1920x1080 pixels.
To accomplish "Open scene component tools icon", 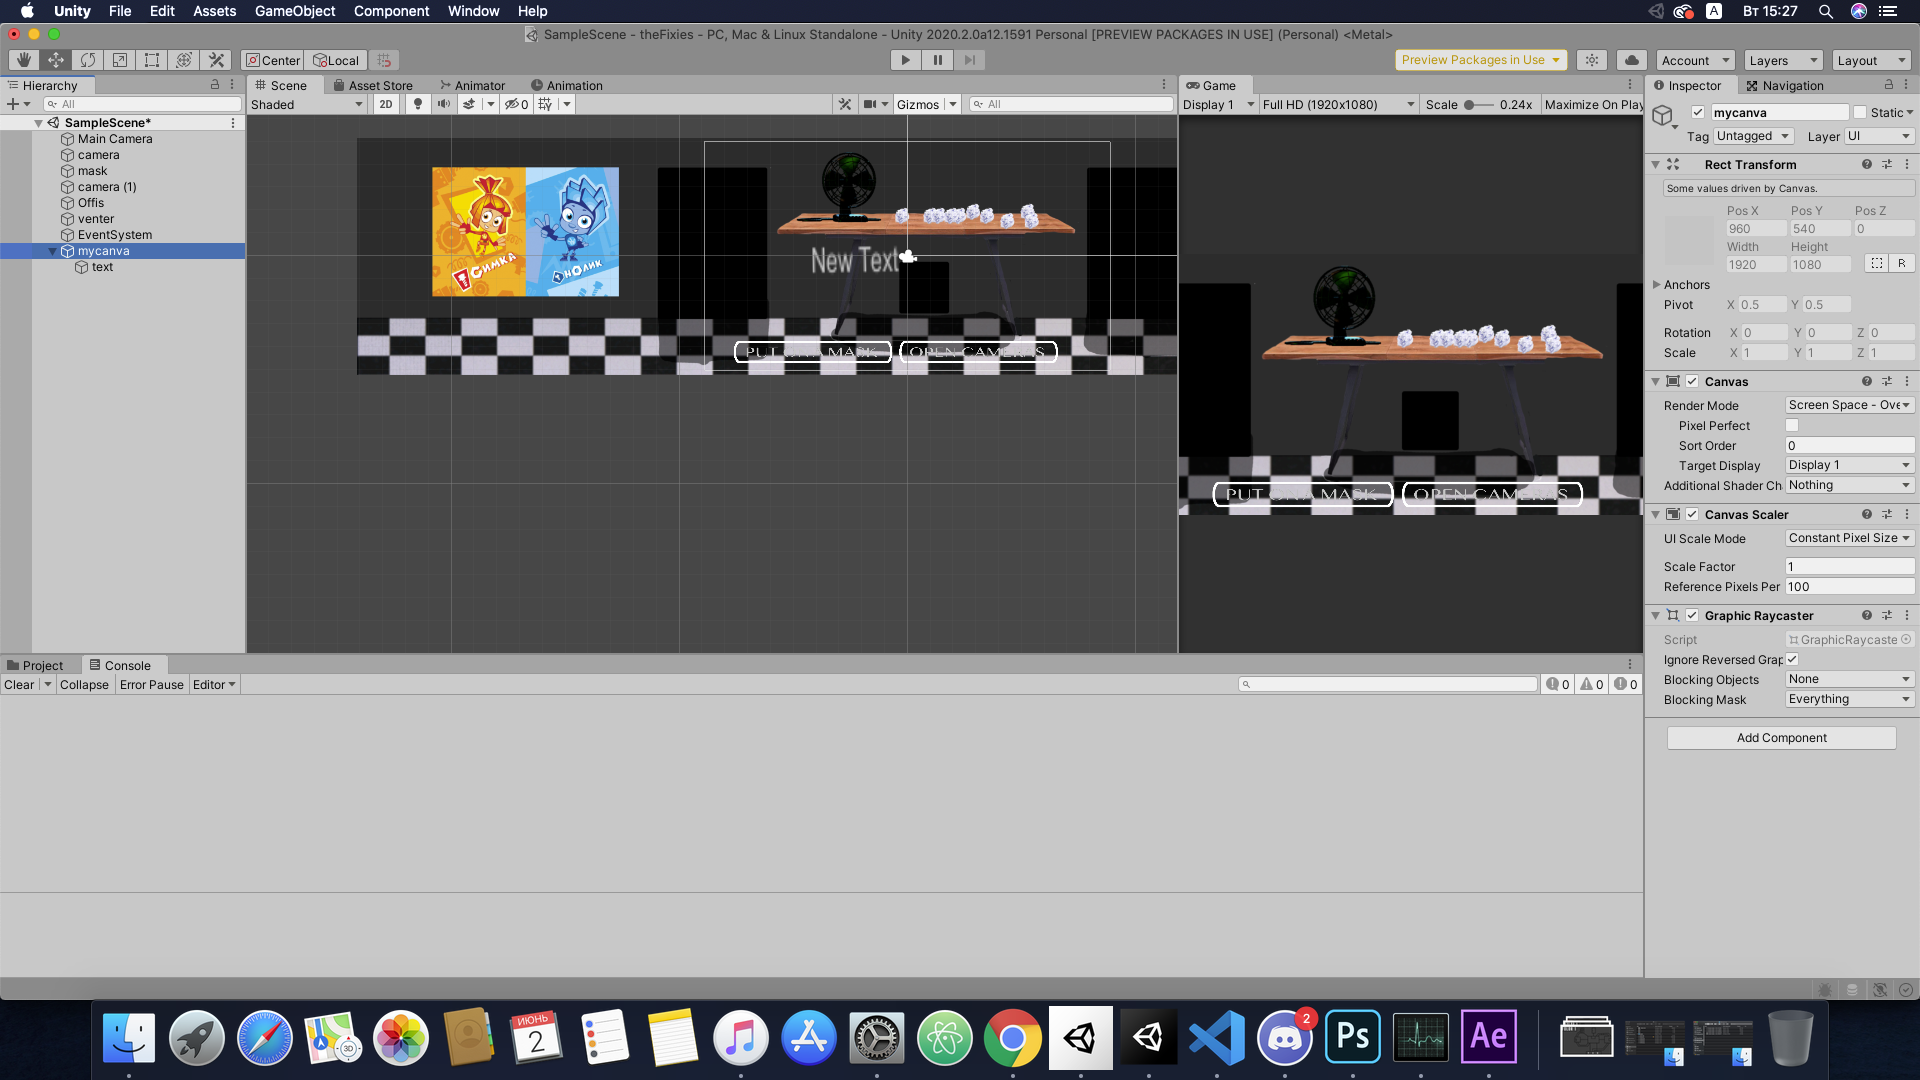I will (x=845, y=104).
